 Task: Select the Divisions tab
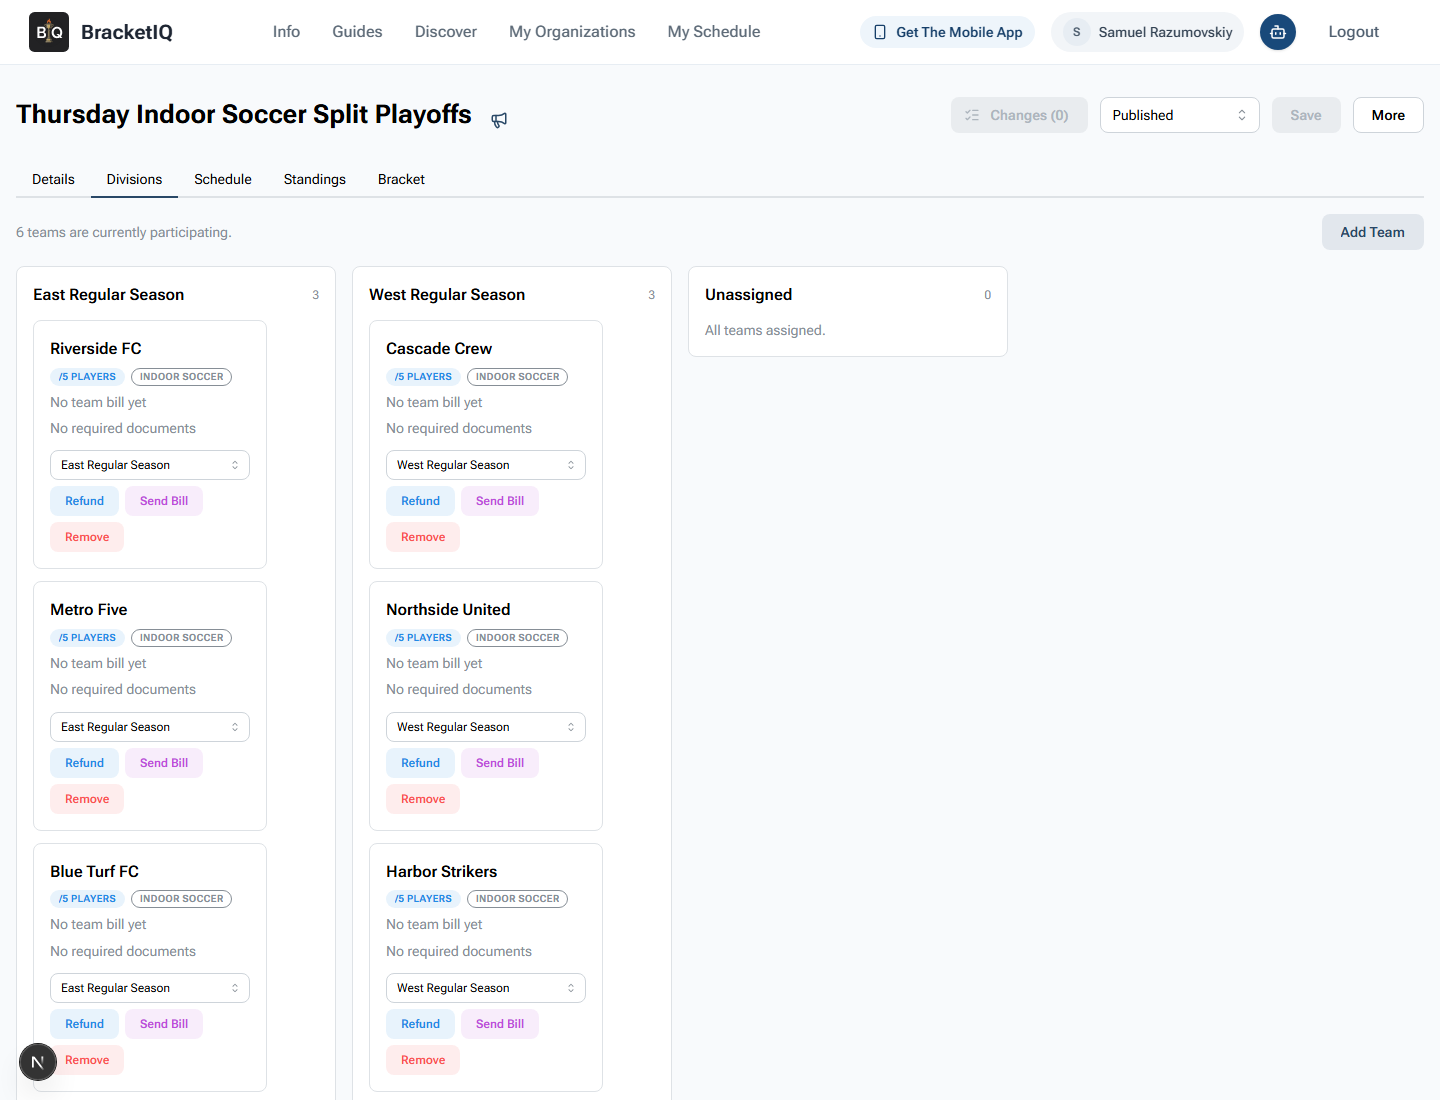point(134,179)
